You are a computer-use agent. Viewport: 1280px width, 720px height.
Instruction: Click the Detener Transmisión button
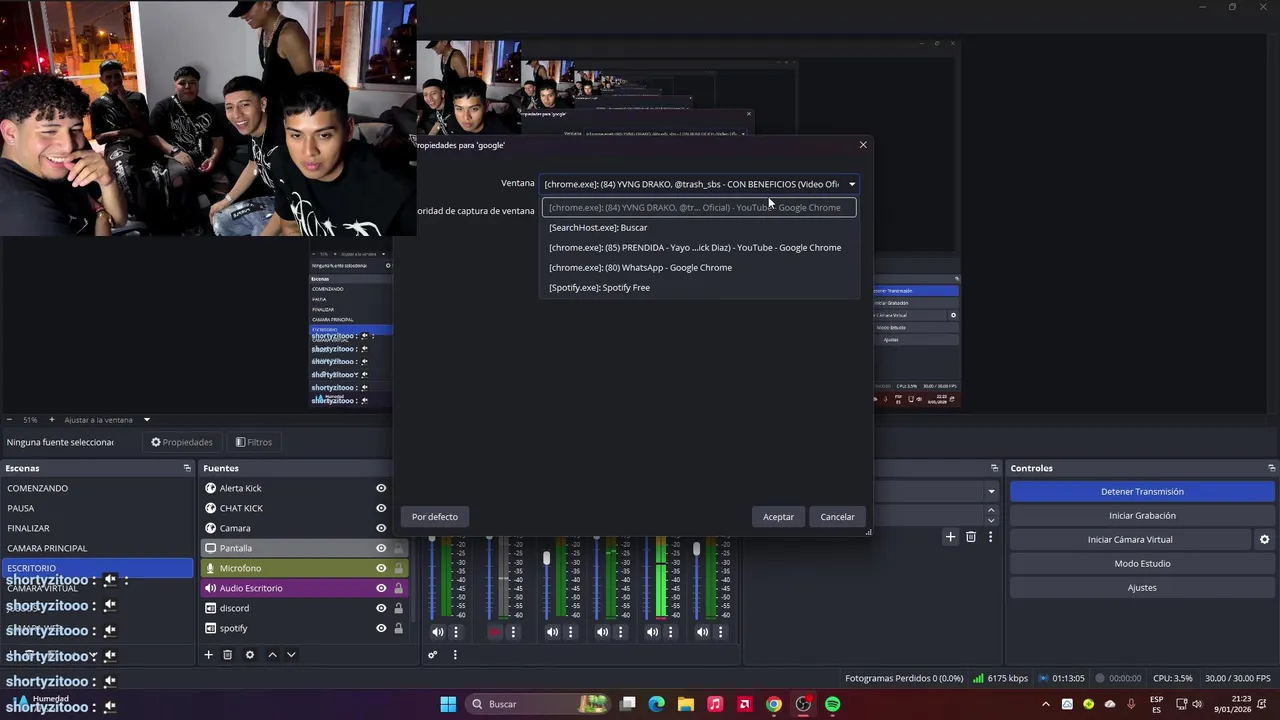point(1142,491)
